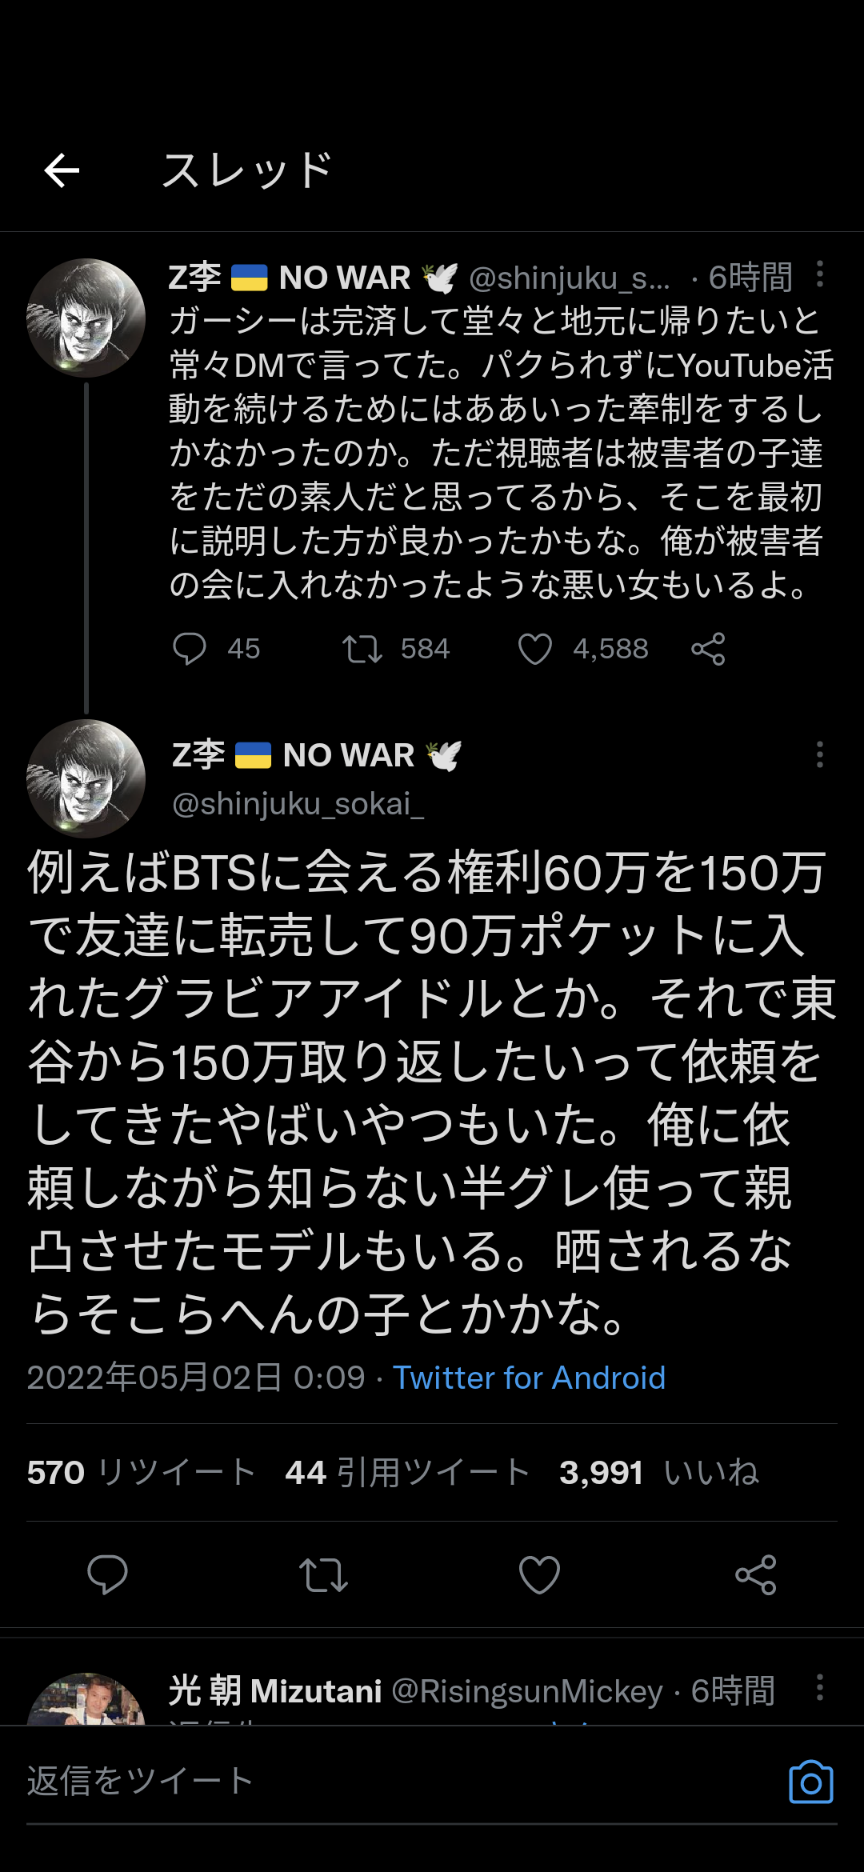This screenshot has height=1872, width=864.
Task: Go back with the arrow icon
Action: click(x=62, y=171)
